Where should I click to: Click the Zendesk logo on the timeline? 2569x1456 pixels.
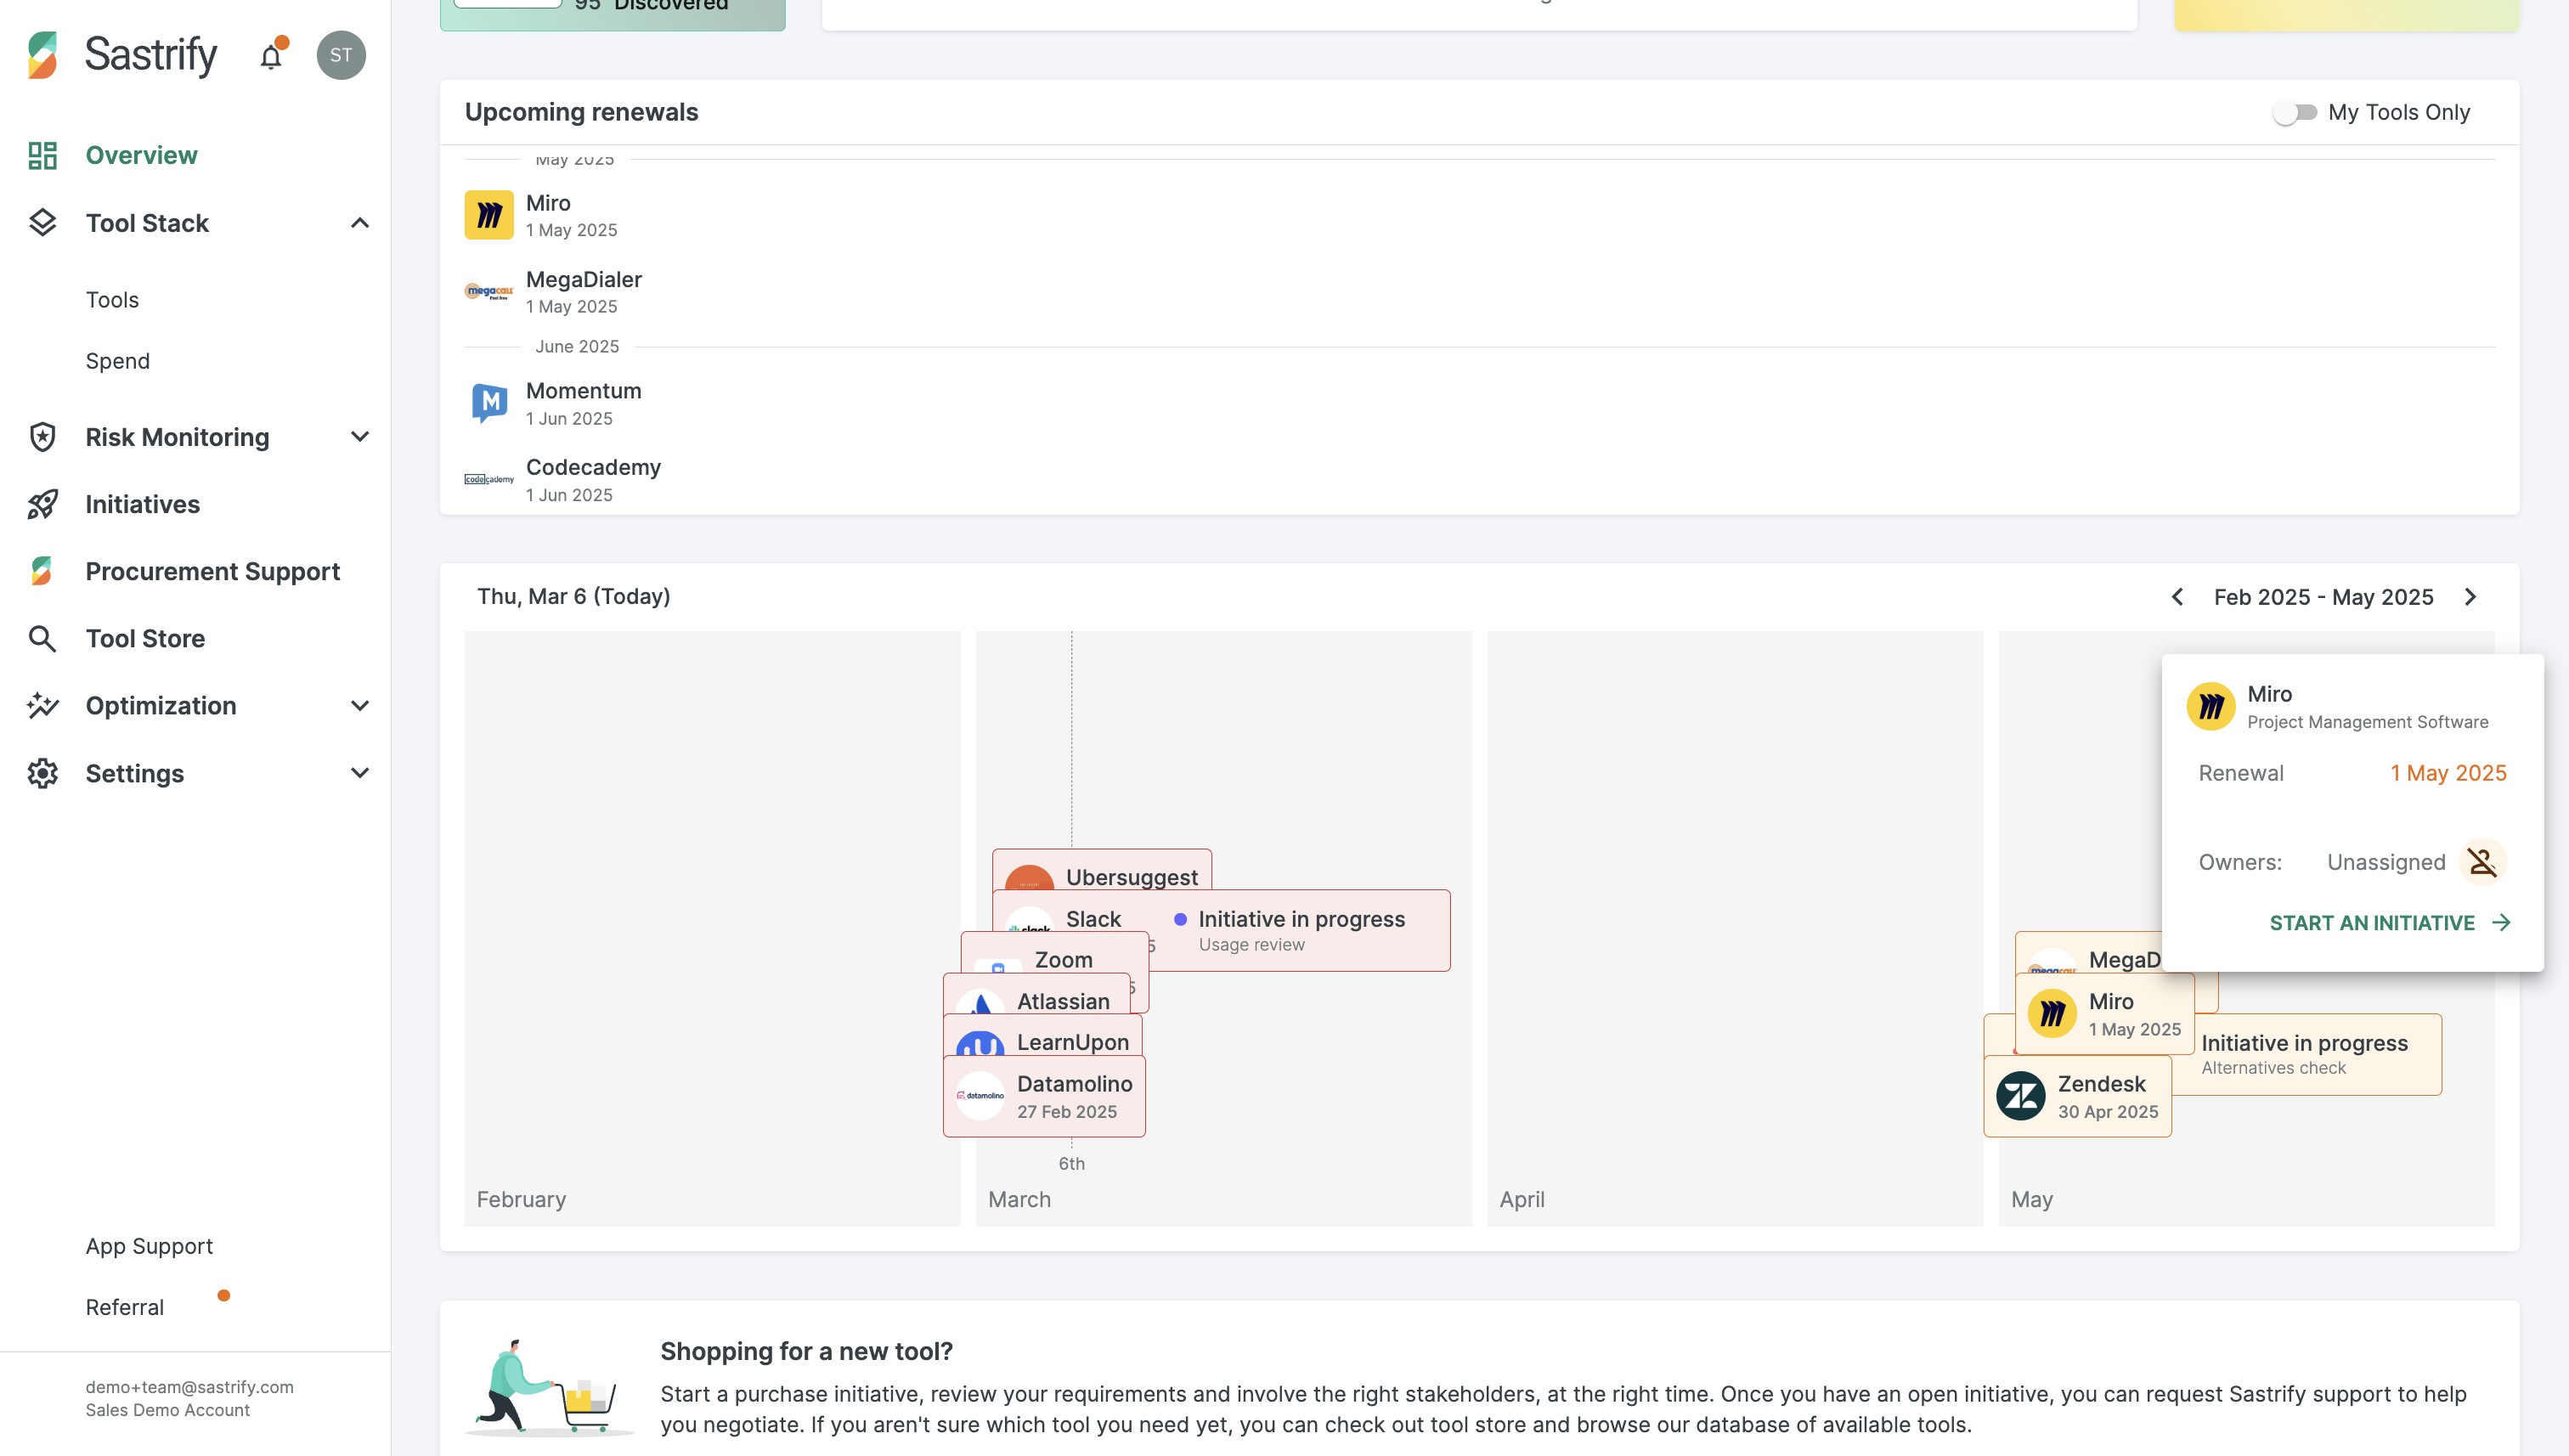(2020, 1096)
